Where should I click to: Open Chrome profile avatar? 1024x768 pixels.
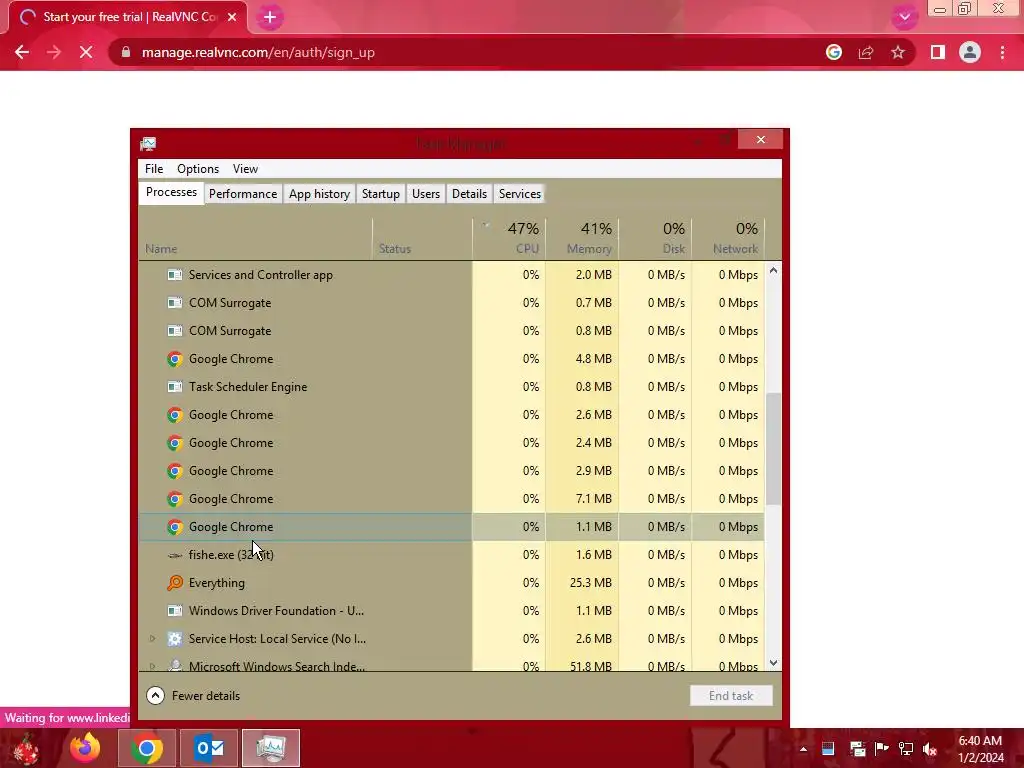tap(970, 52)
